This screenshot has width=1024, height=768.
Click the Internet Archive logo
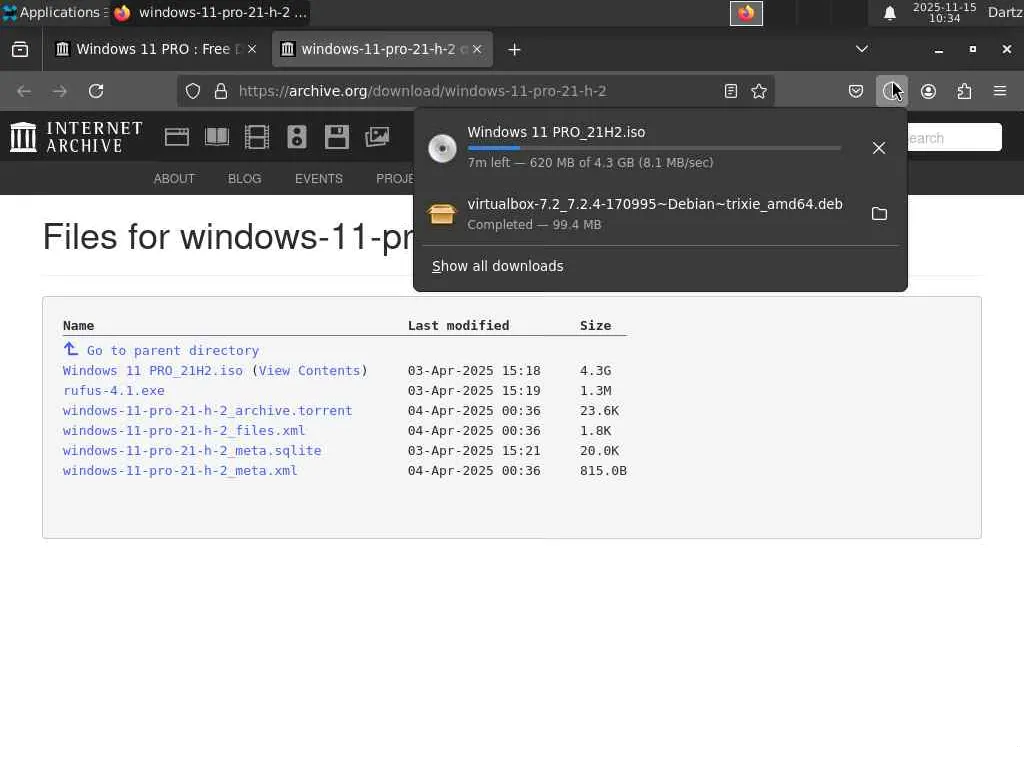(76, 137)
